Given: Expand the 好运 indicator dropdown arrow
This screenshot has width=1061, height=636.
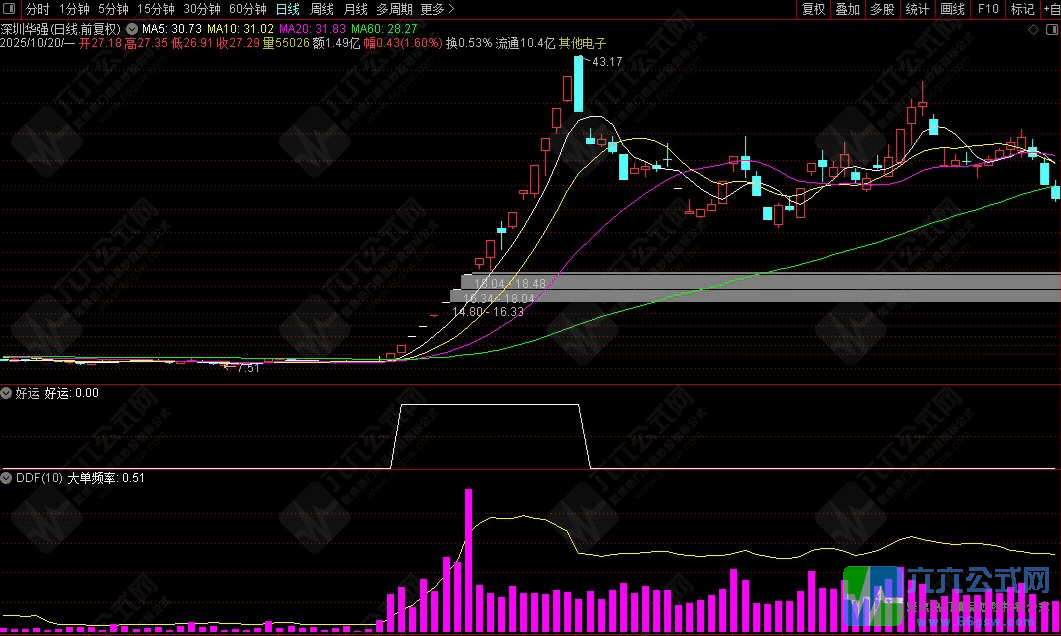Looking at the screenshot, I should tap(7, 393).
